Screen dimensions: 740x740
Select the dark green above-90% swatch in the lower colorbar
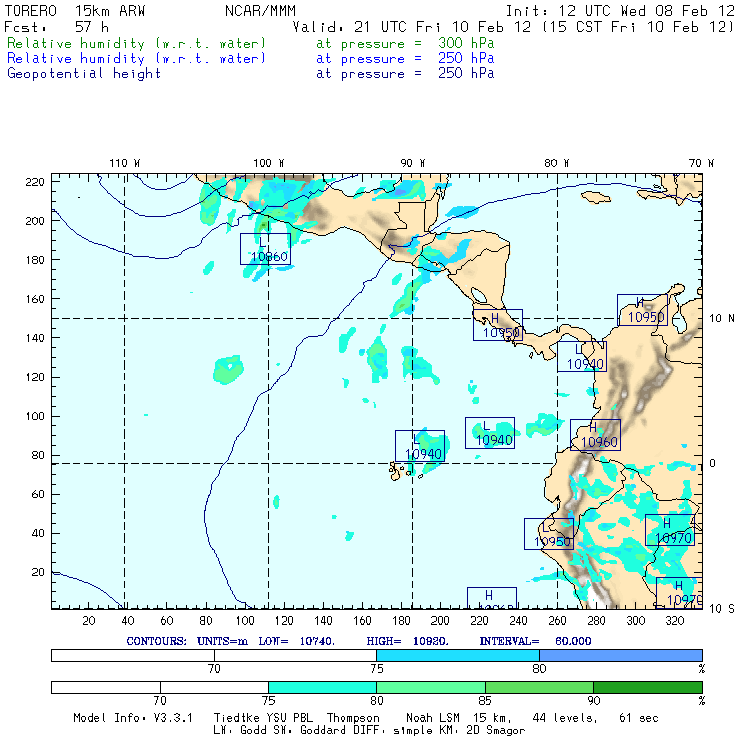(x=648, y=687)
